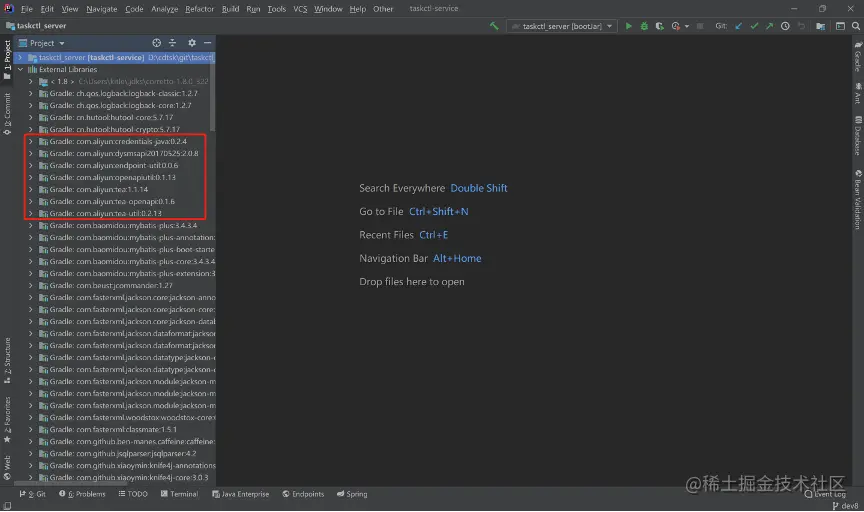Open the Refactor menu
This screenshot has height=512, width=864.
click(199, 9)
